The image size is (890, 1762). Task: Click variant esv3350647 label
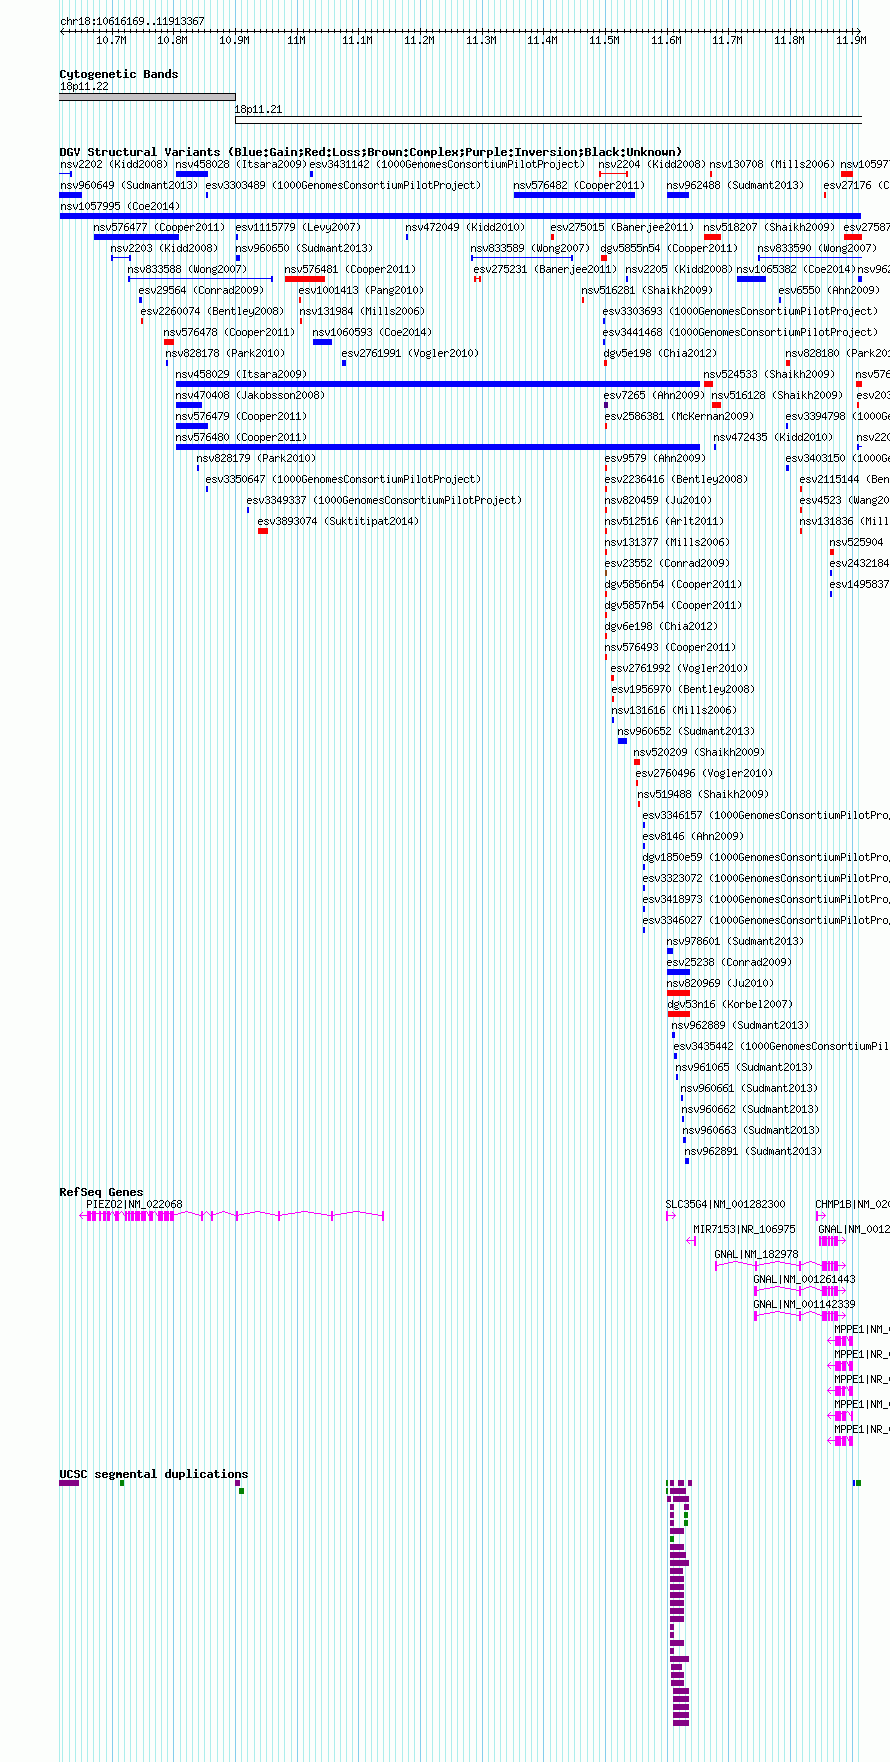point(343,479)
